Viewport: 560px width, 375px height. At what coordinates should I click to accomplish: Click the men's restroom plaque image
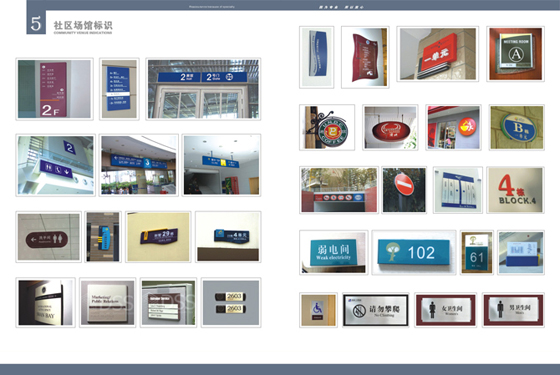tap(513, 310)
